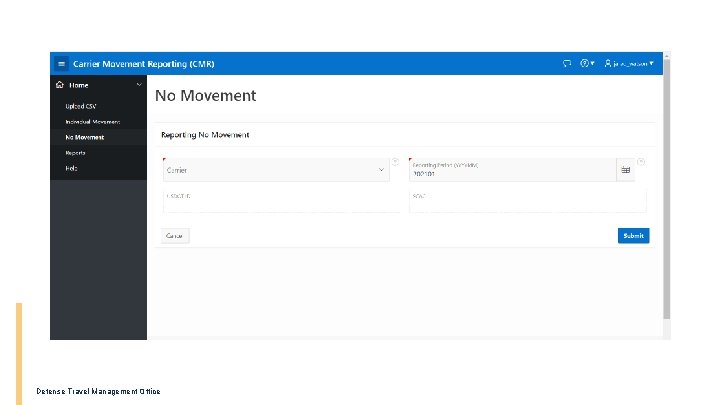Click the USDOT ID field
The height and width of the screenshot is (405, 720).
pos(281,201)
